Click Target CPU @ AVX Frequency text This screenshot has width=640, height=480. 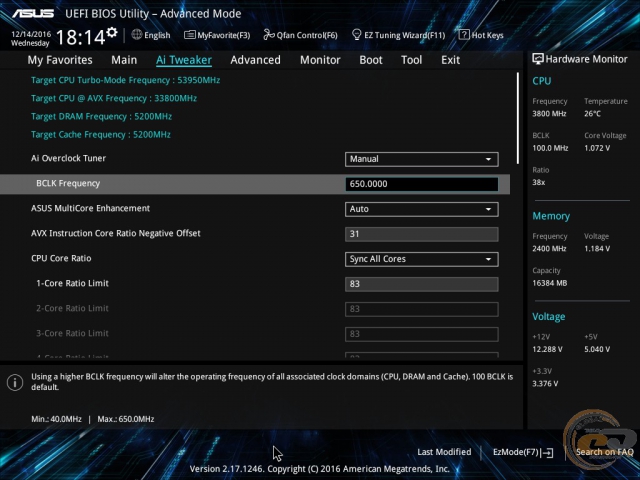pos(114,98)
